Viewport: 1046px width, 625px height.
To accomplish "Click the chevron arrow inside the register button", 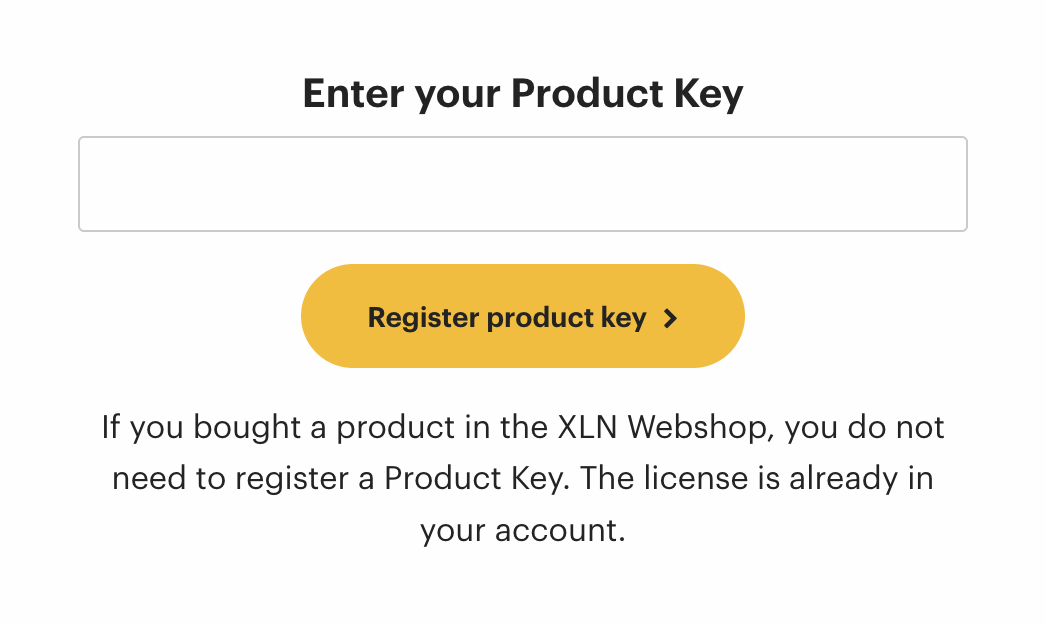I will (671, 317).
